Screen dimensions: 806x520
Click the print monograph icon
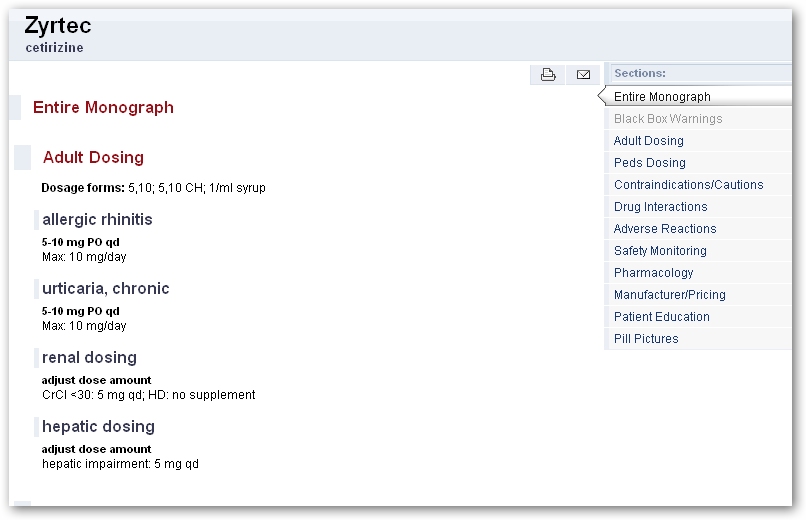click(x=548, y=74)
